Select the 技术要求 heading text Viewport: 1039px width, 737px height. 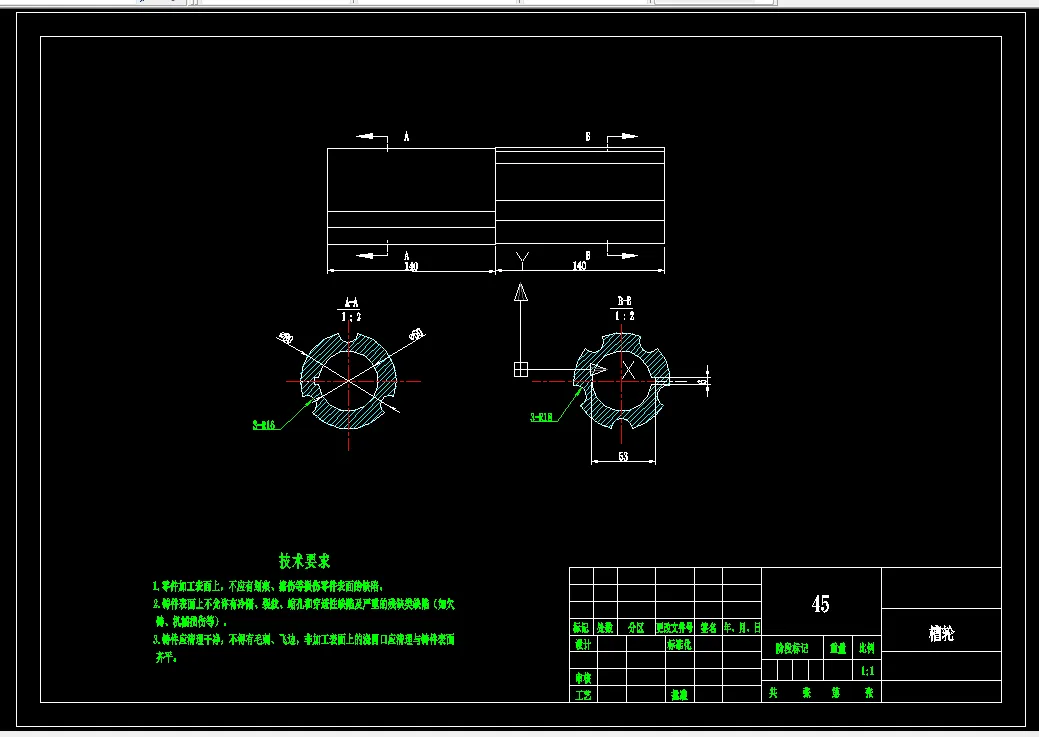[304, 561]
